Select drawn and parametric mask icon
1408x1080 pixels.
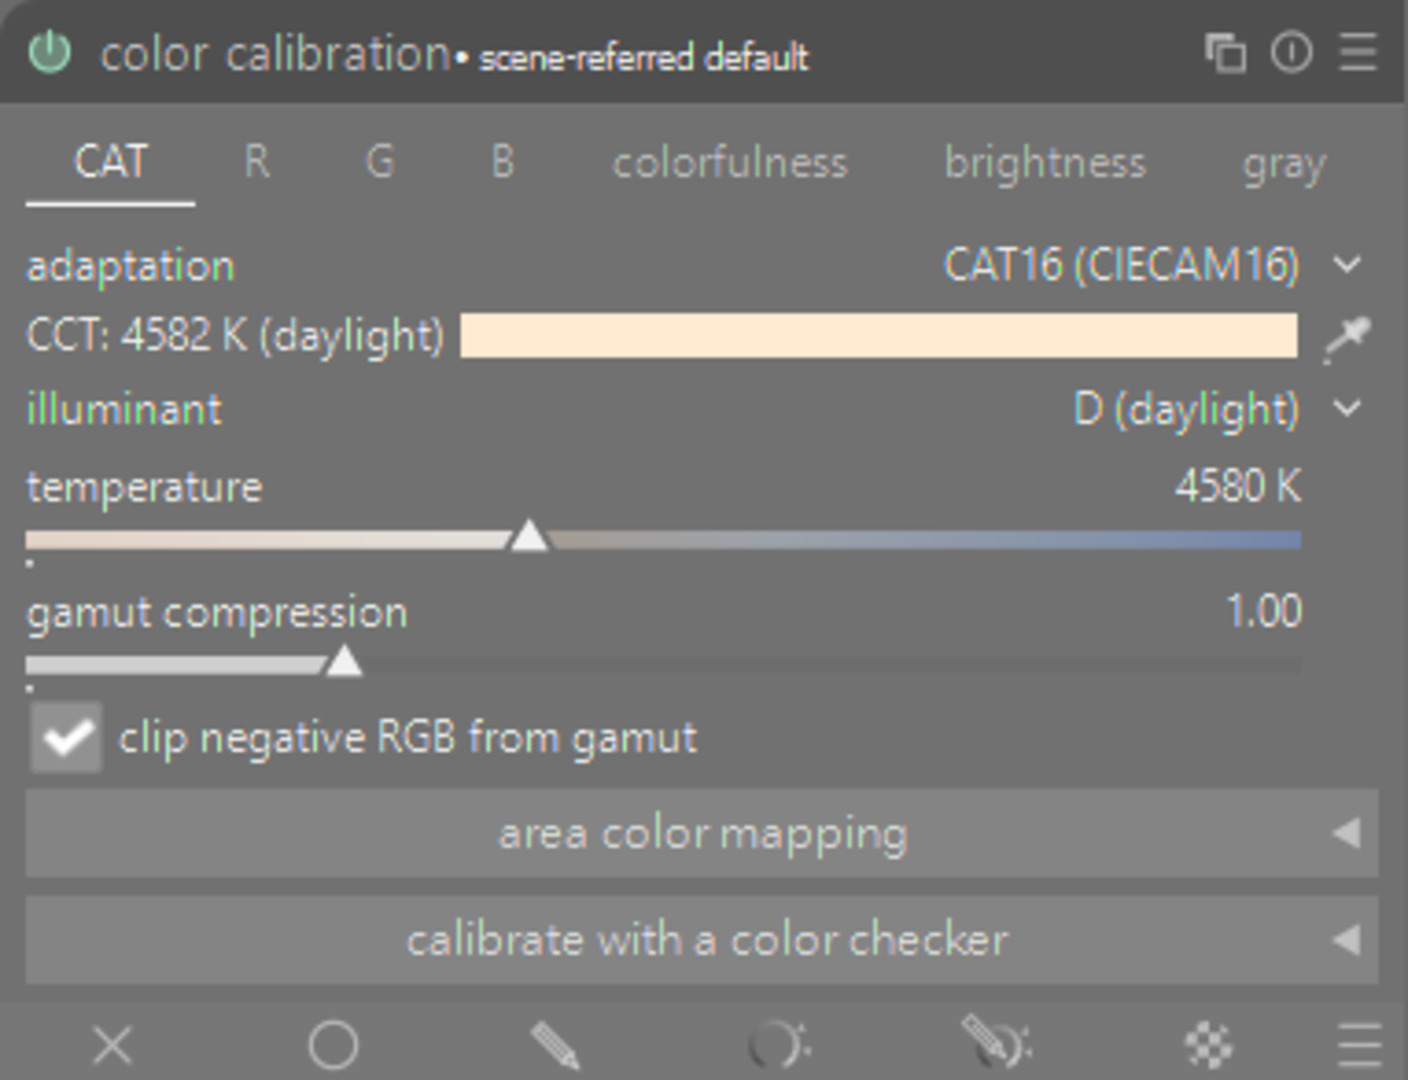pos(996,1047)
